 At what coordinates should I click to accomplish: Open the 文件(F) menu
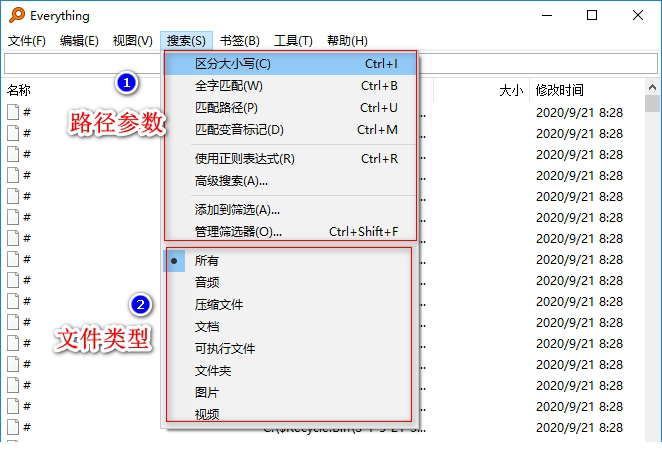(27, 41)
